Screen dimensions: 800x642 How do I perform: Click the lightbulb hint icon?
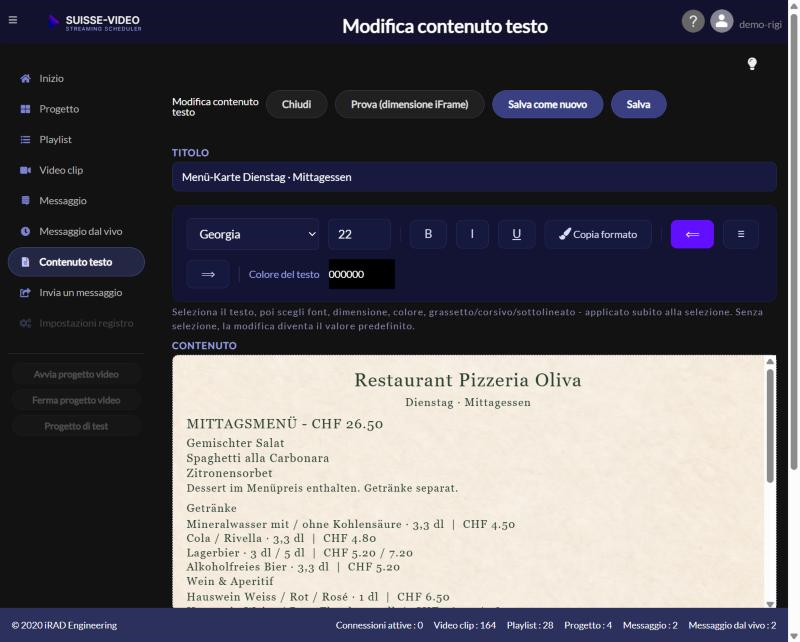click(x=752, y=64)
